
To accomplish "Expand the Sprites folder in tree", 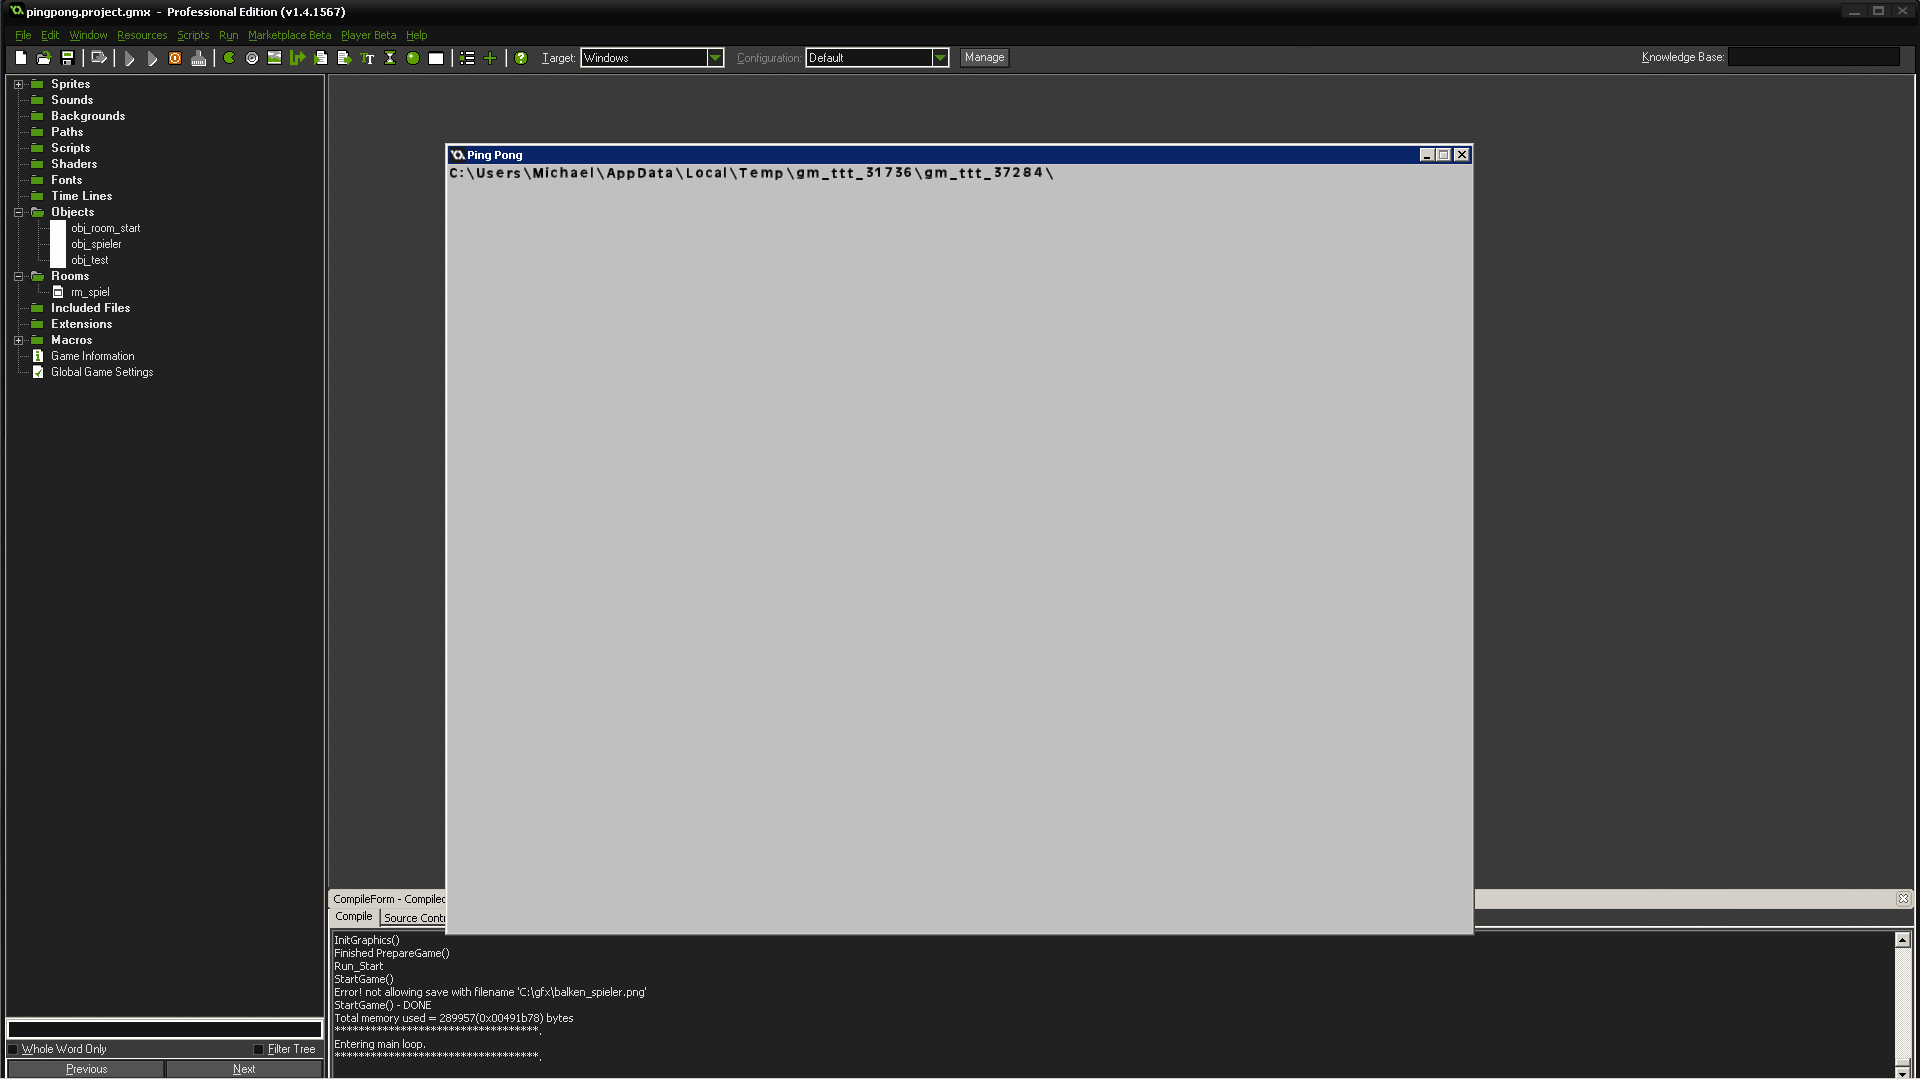I will click(x=18, y=84).
